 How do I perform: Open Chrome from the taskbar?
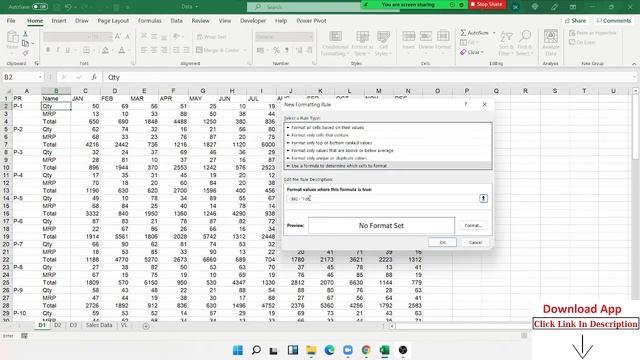[x=366, y=350]
